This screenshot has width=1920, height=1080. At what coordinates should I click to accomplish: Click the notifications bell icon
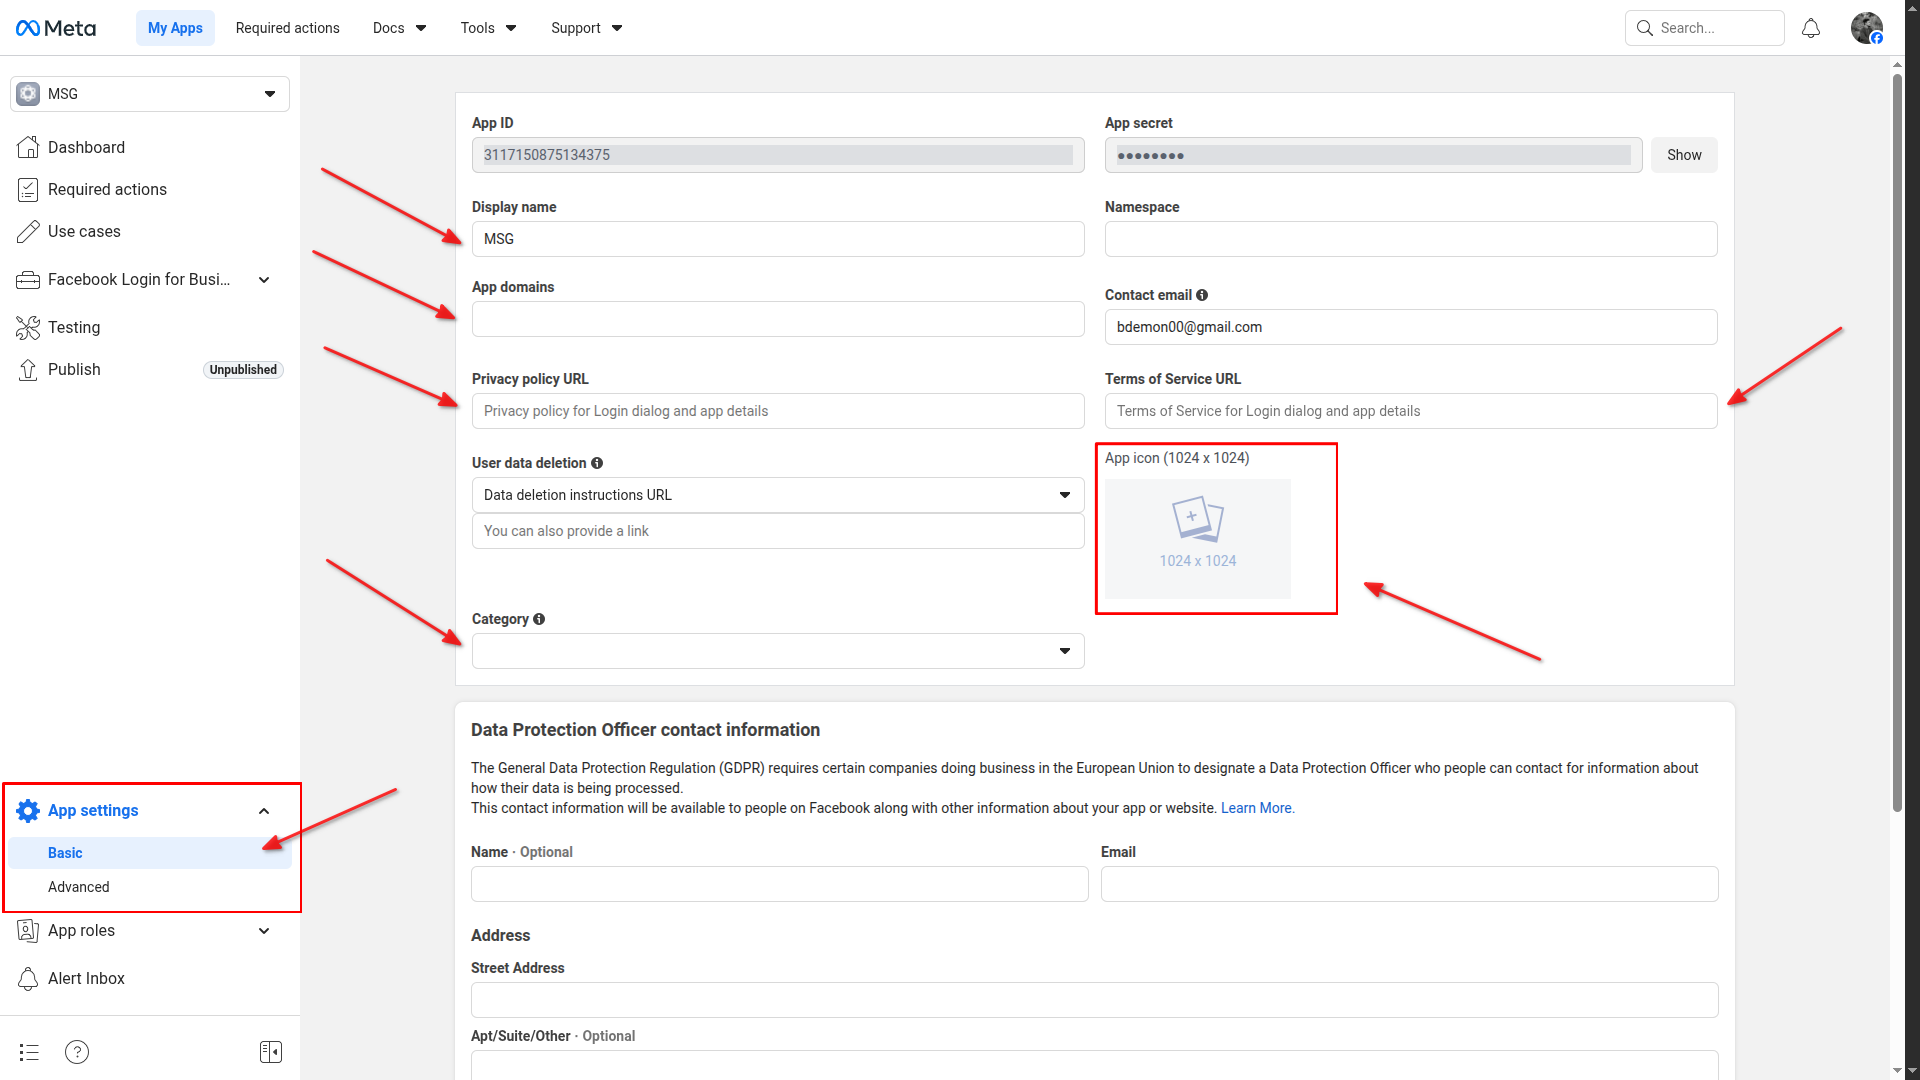pyautogui.click(x=1811, y=28)
